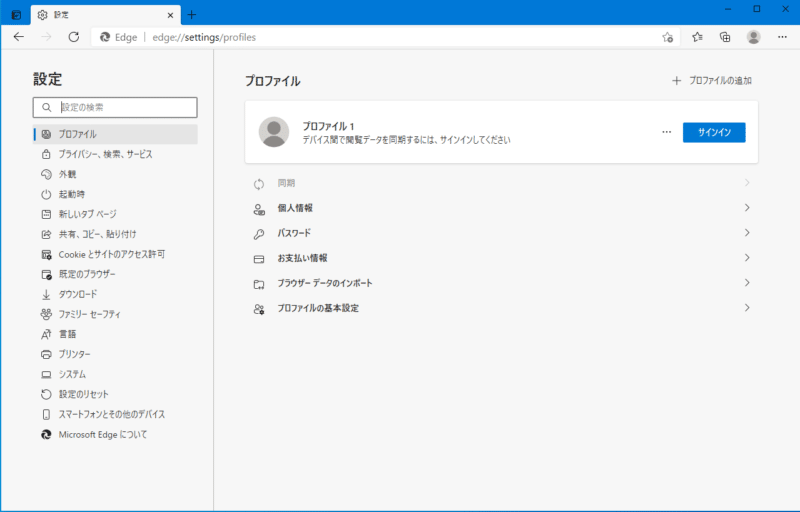The image size is (800, 512).
Task: Click the blue サインイン button
Action: tap(714, 133)
